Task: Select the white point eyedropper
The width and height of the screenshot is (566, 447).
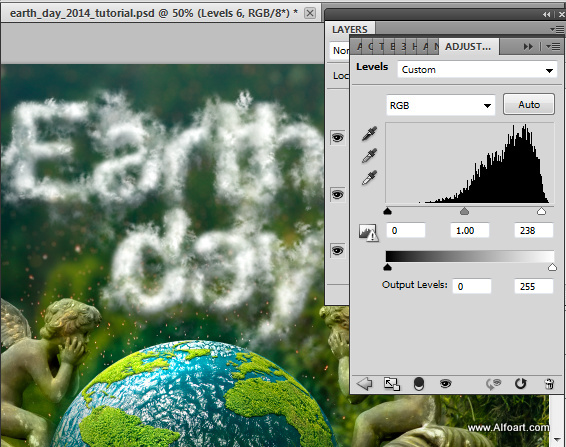Action: tap(370, 177)
